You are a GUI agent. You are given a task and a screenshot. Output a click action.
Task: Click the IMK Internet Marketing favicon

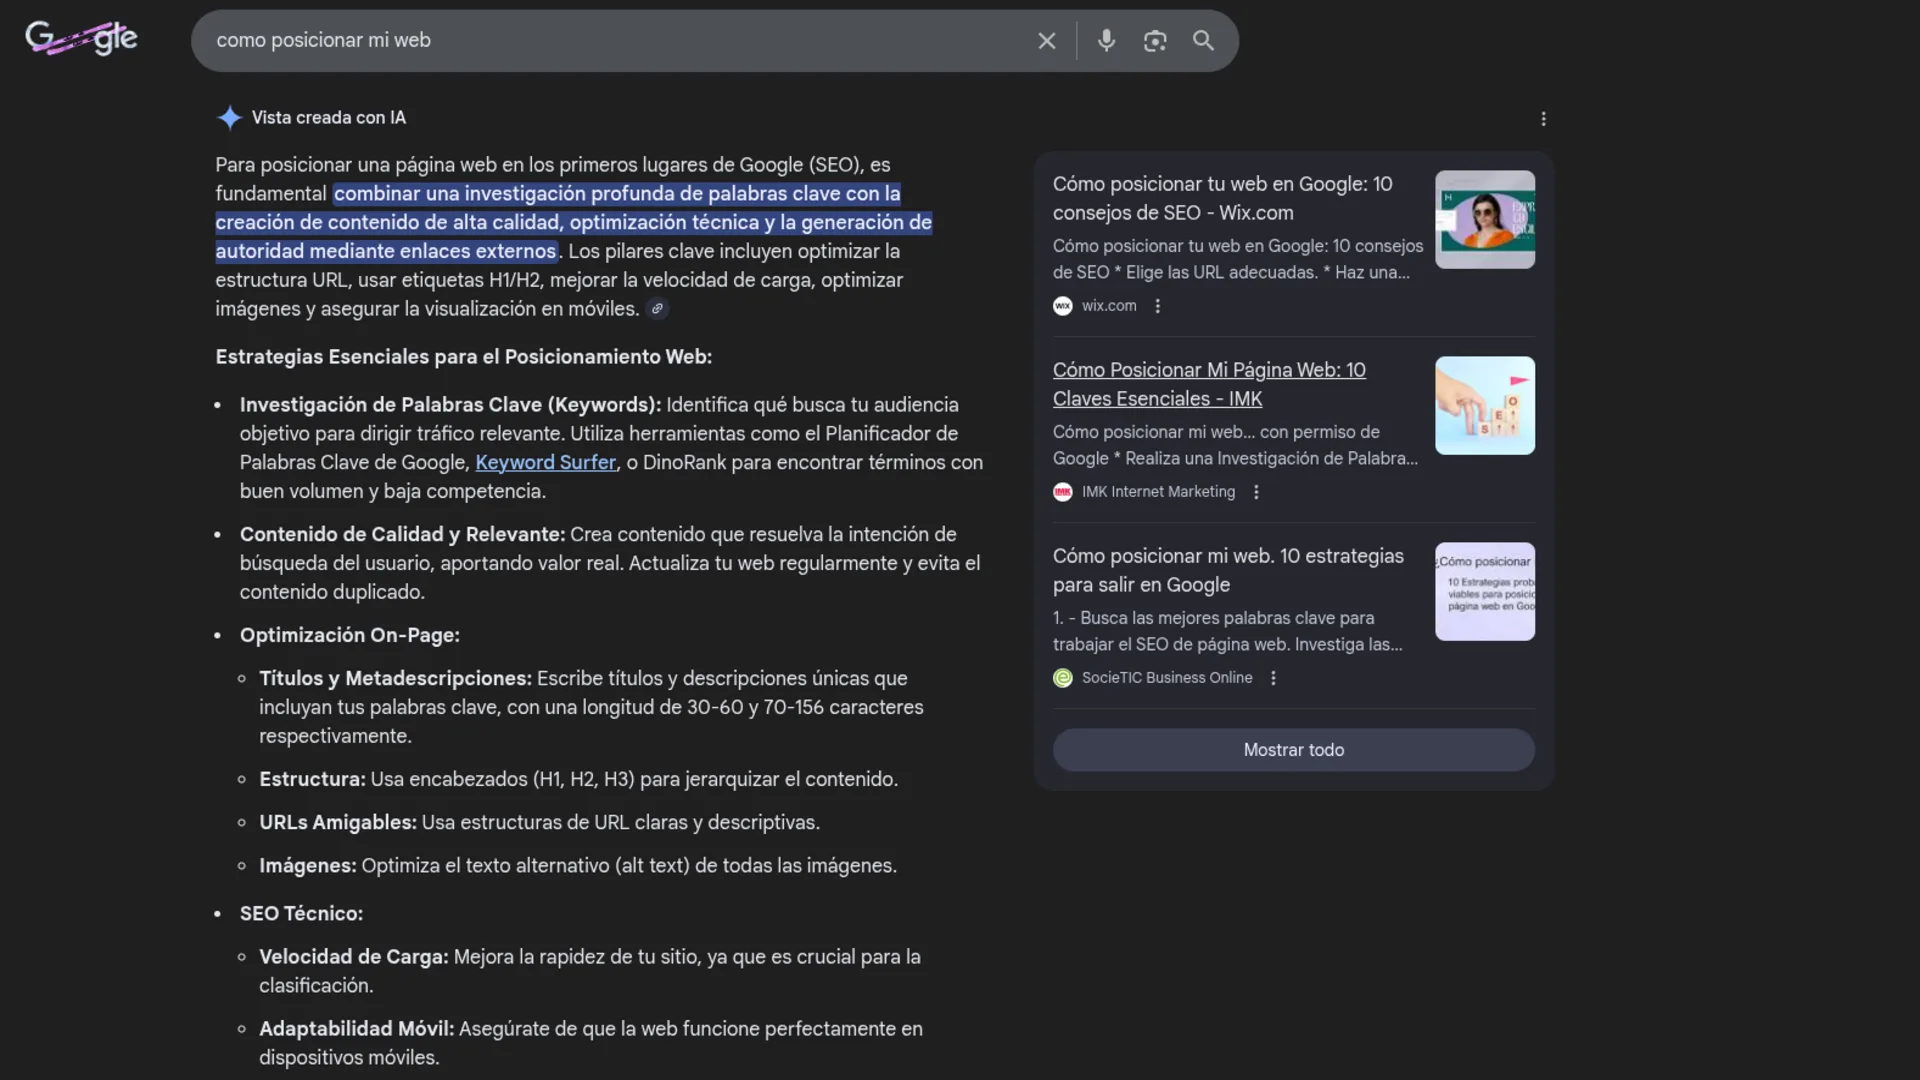(1062, 492)
